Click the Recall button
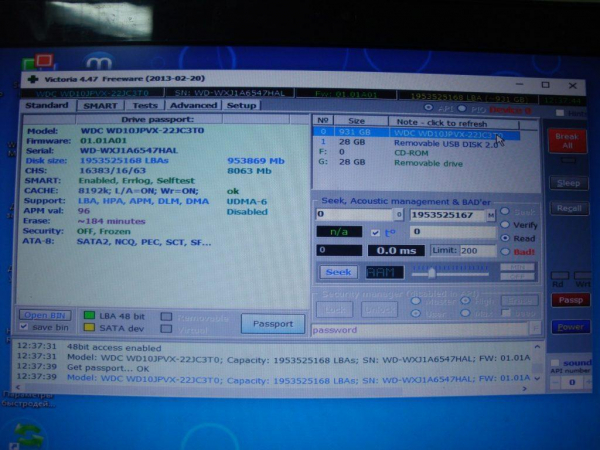The width and height of the screenshot is (600, 450). pos(569,209)
